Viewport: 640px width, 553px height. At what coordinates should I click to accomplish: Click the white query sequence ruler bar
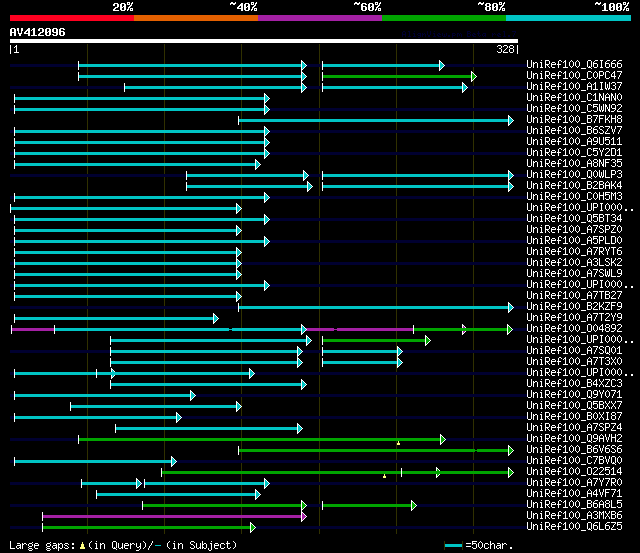(x=264, y=41)
